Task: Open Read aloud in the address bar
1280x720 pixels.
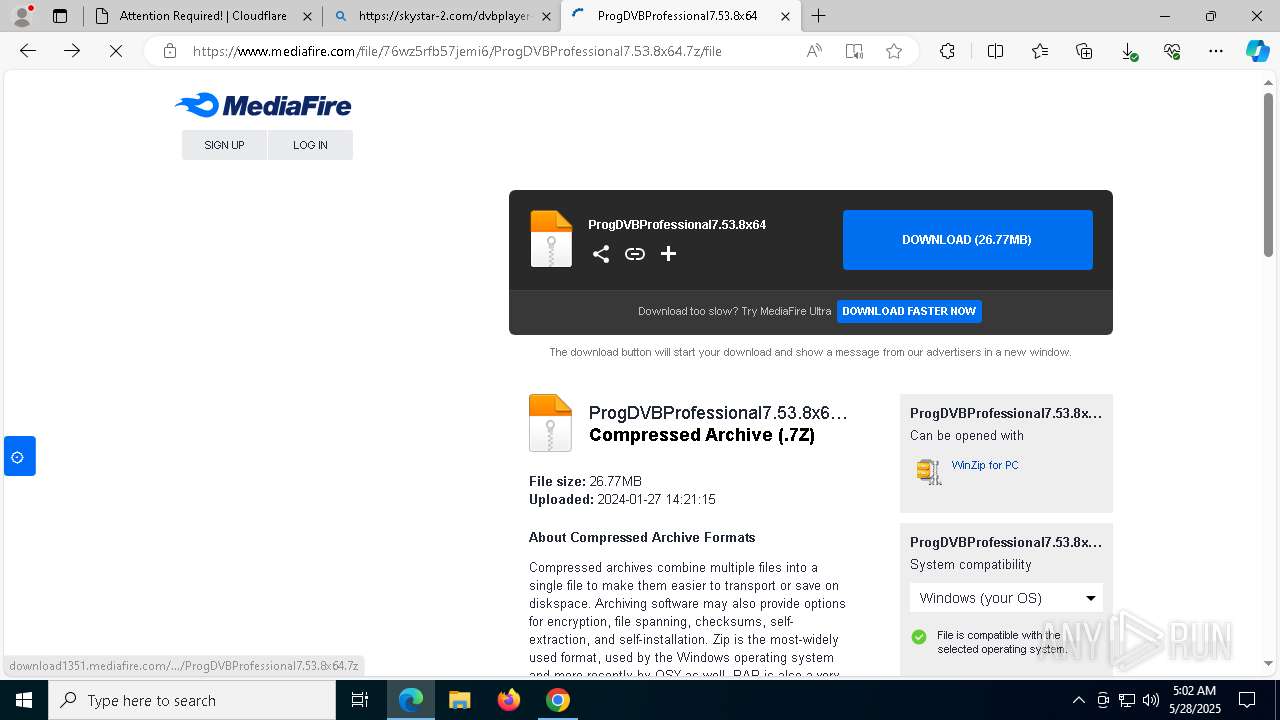Action: pos(814,51)
